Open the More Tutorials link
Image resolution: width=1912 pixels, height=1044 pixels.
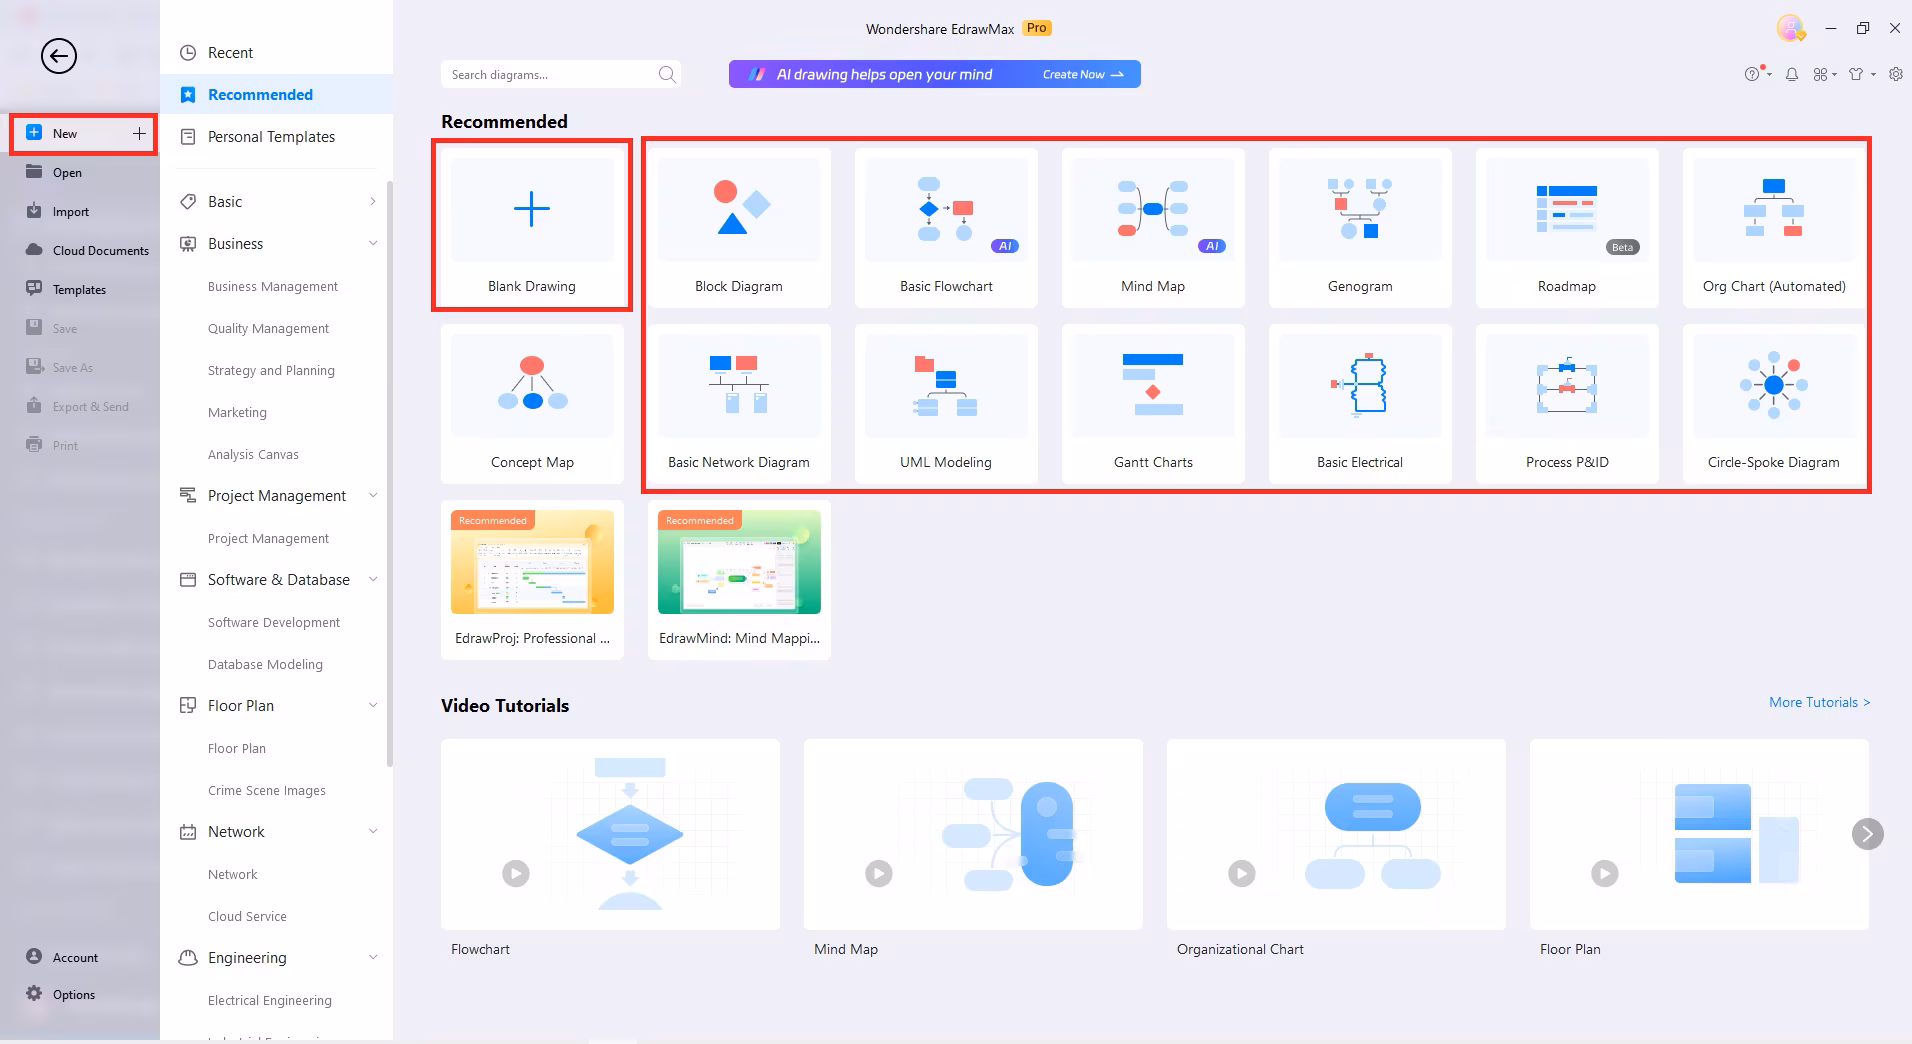coord(1819,702)
